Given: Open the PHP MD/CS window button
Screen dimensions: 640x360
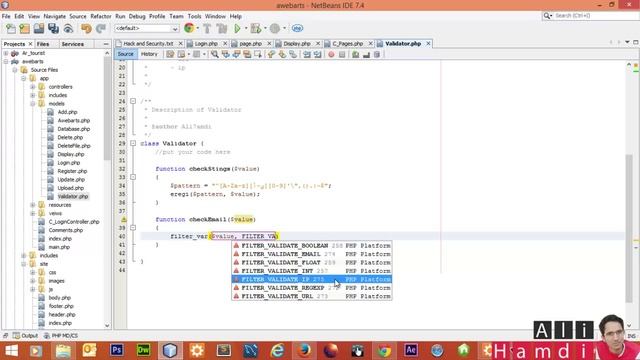Looking at the screenshot, I should (x=60, y=336).
